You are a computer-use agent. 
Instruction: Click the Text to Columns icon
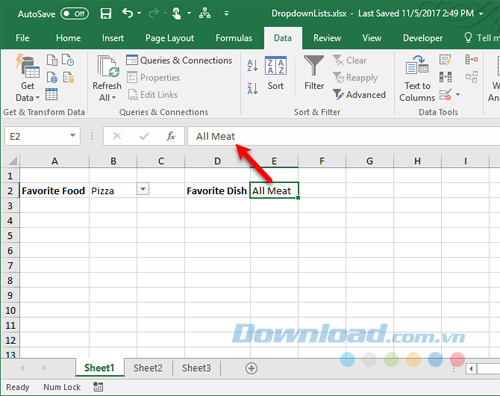click(417, 79)
